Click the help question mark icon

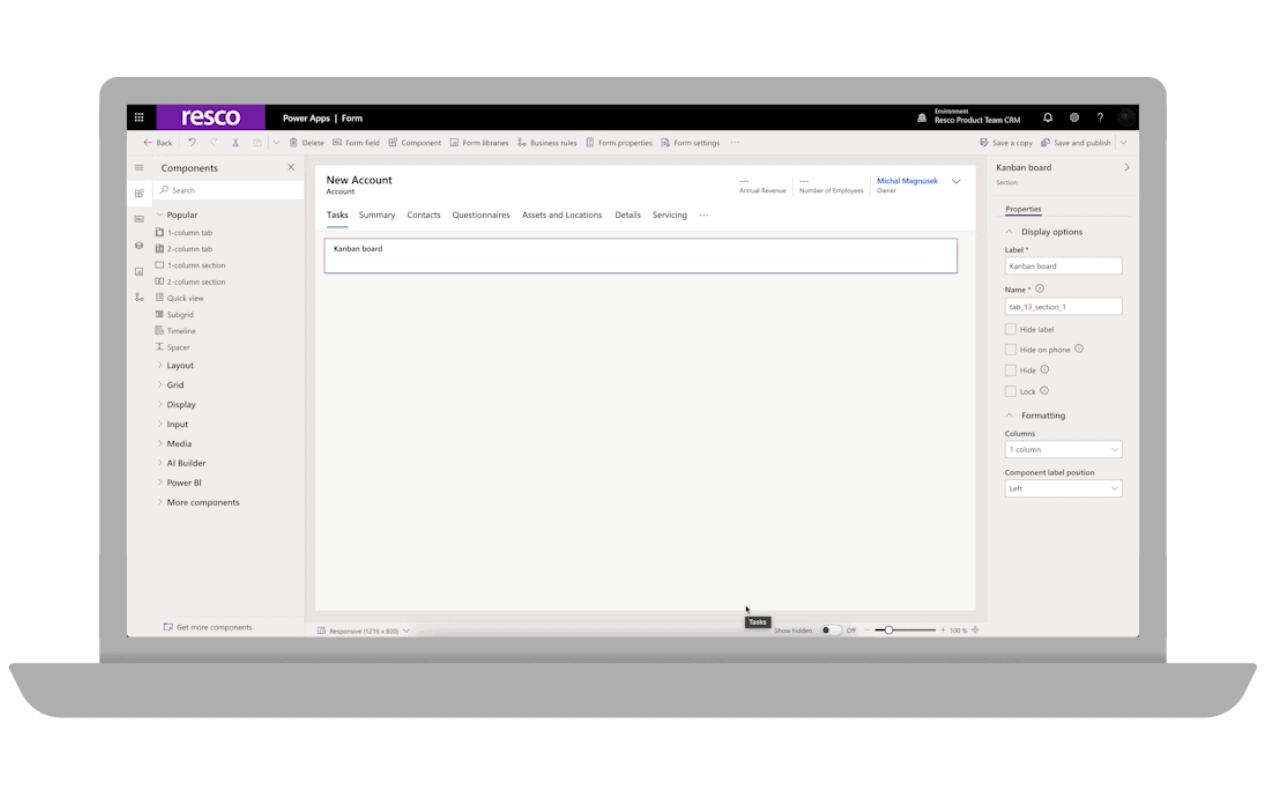tap(1100, 118)
